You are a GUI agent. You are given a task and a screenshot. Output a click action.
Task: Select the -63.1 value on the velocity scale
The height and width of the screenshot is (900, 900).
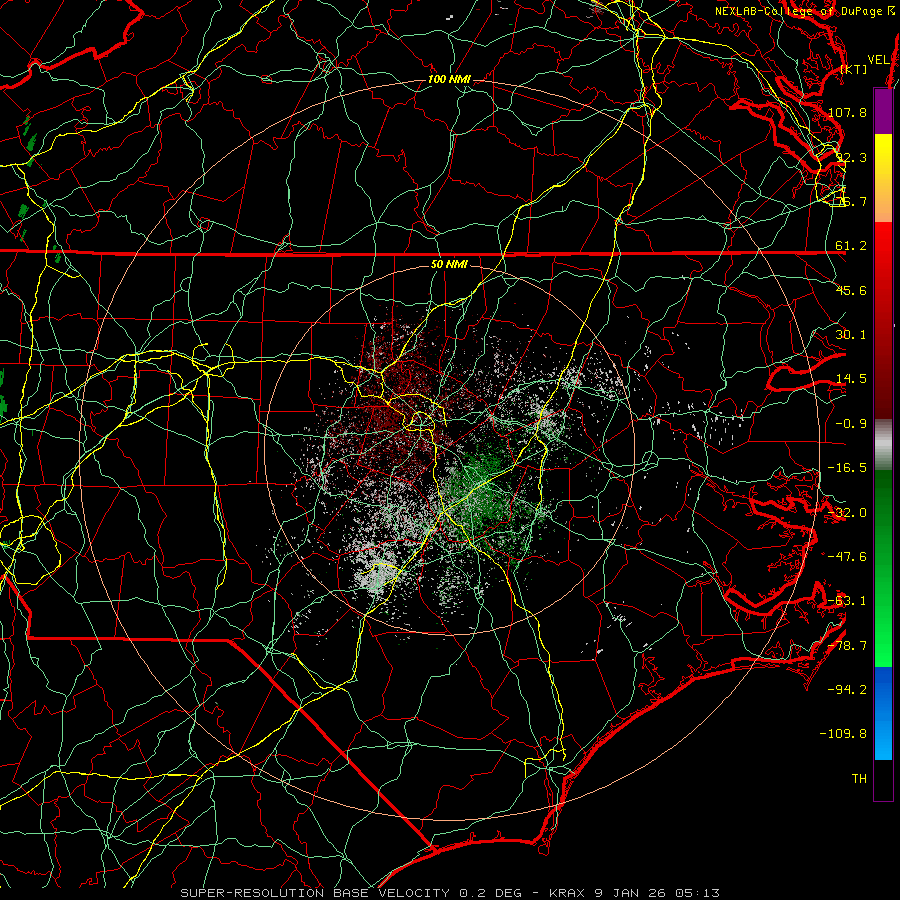click(x=847, y=601)
